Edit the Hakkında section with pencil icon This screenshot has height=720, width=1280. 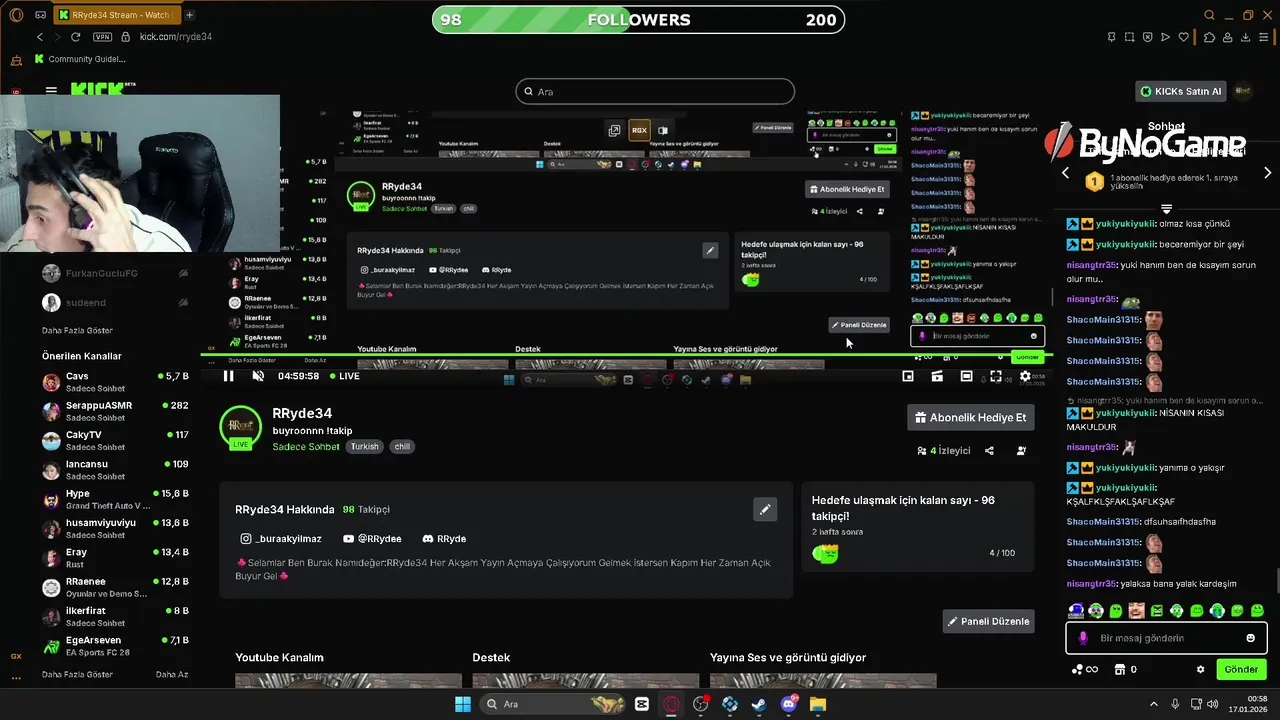765,509
